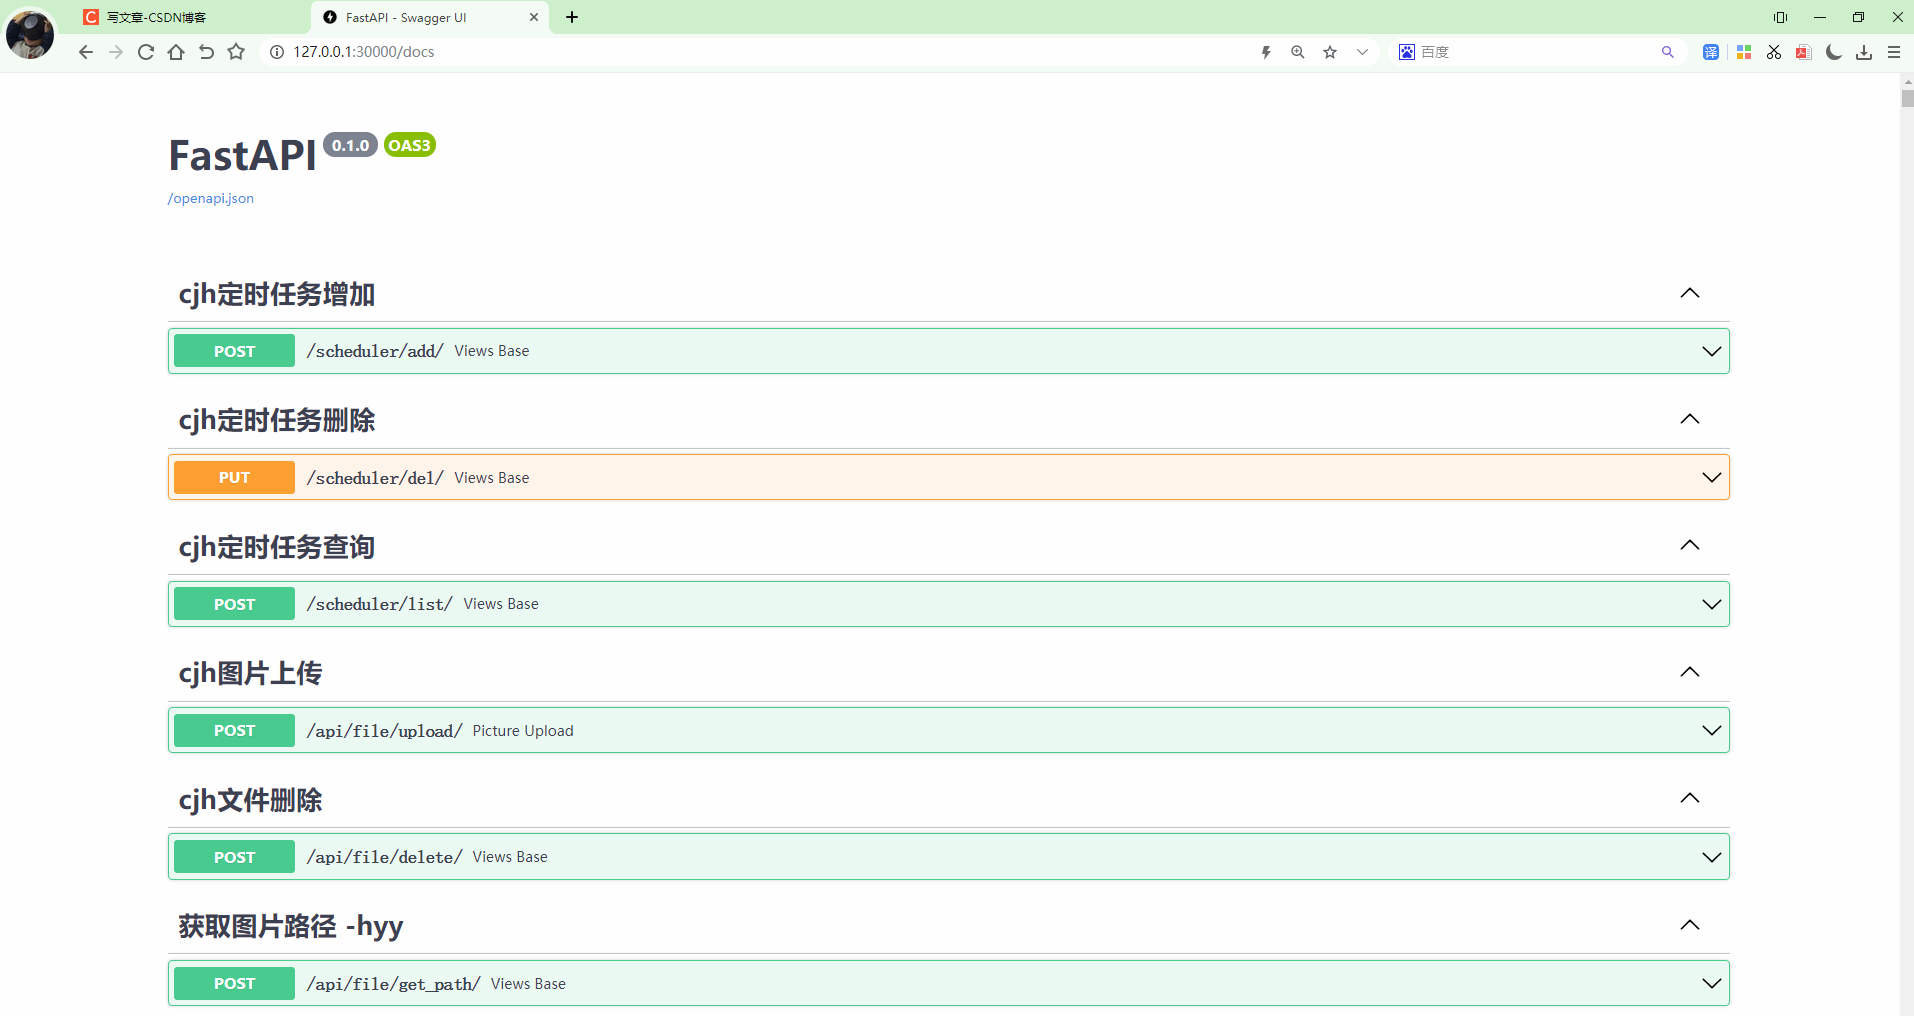Collapse the cjh定时任务查询 section

point(1690,545)
